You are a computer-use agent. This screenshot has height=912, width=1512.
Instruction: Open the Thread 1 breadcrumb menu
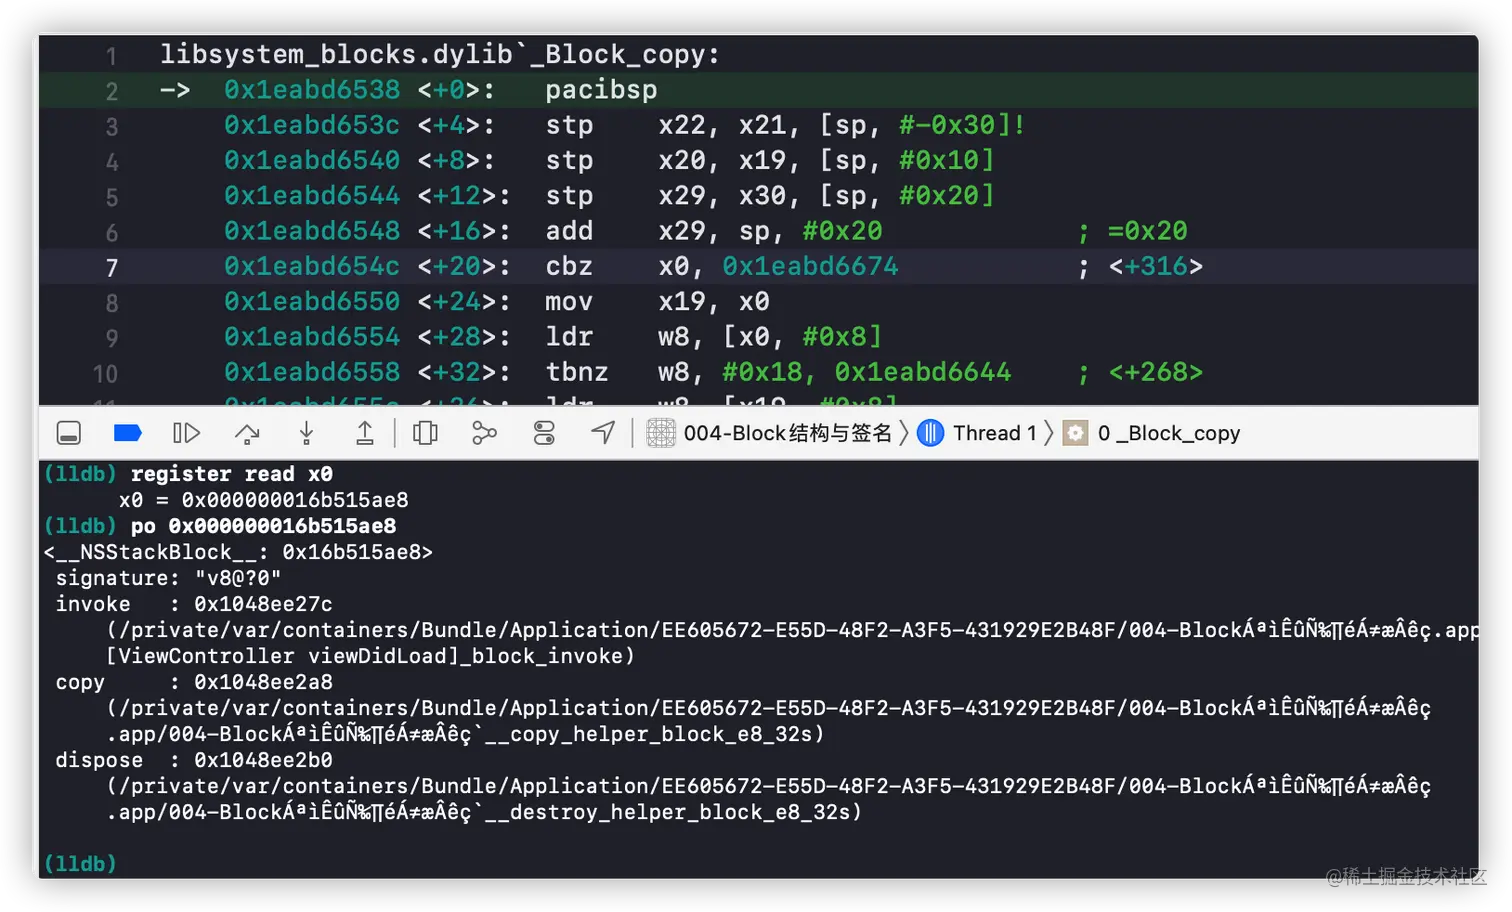994,433
